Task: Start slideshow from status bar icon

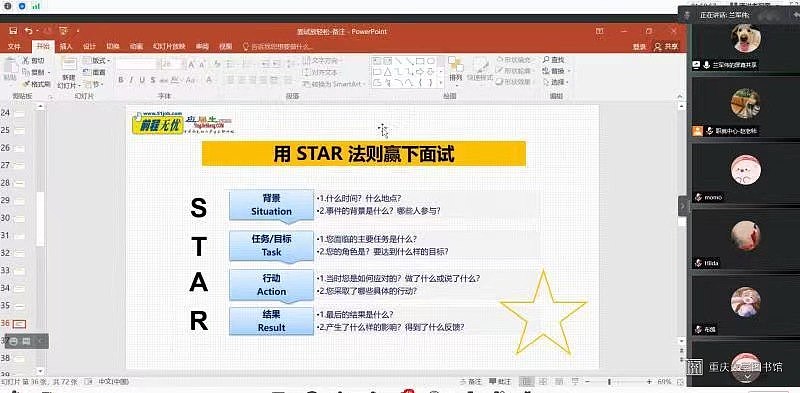Action: point(576,382)
